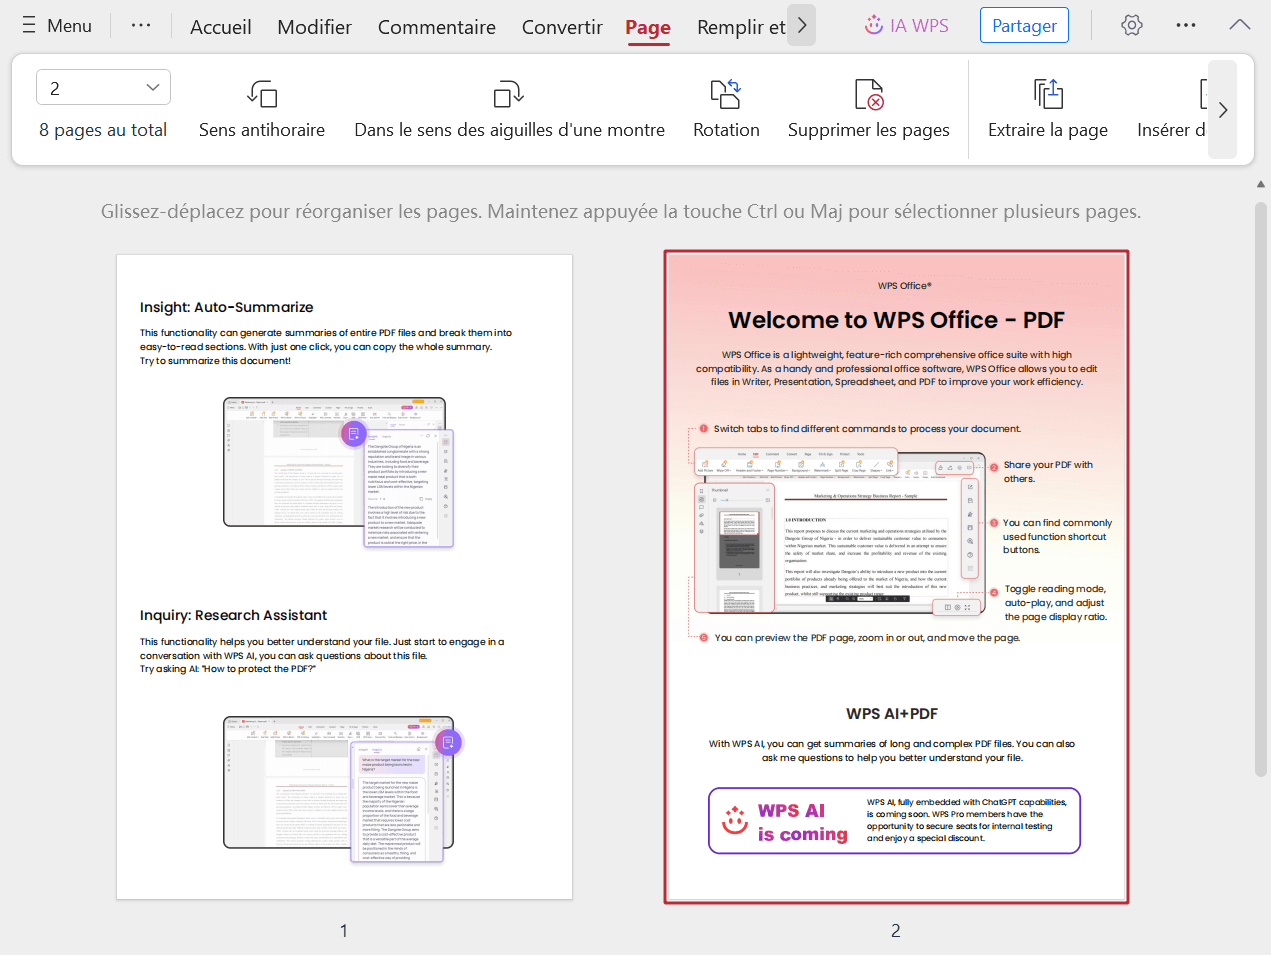1271x955 pixels.
Task: Collapse the ribbon with the up chevron
Action: coord(1239,25)
